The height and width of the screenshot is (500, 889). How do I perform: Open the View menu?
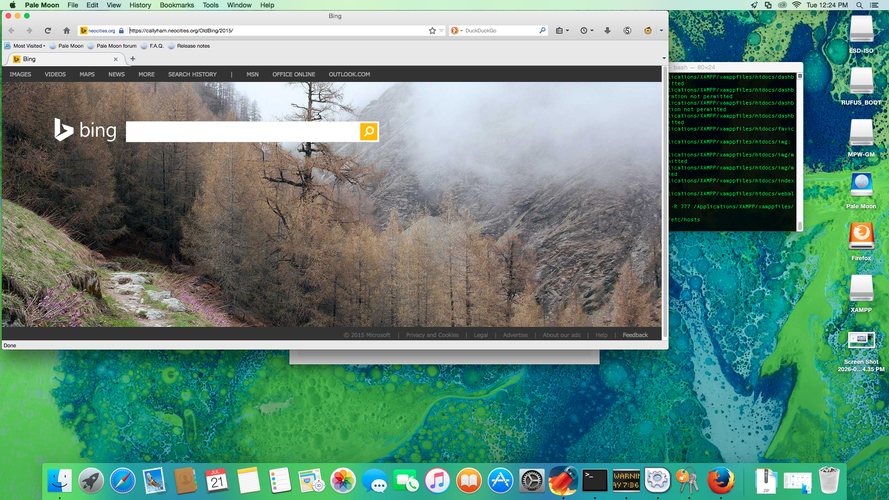click(x=114, y=5)
